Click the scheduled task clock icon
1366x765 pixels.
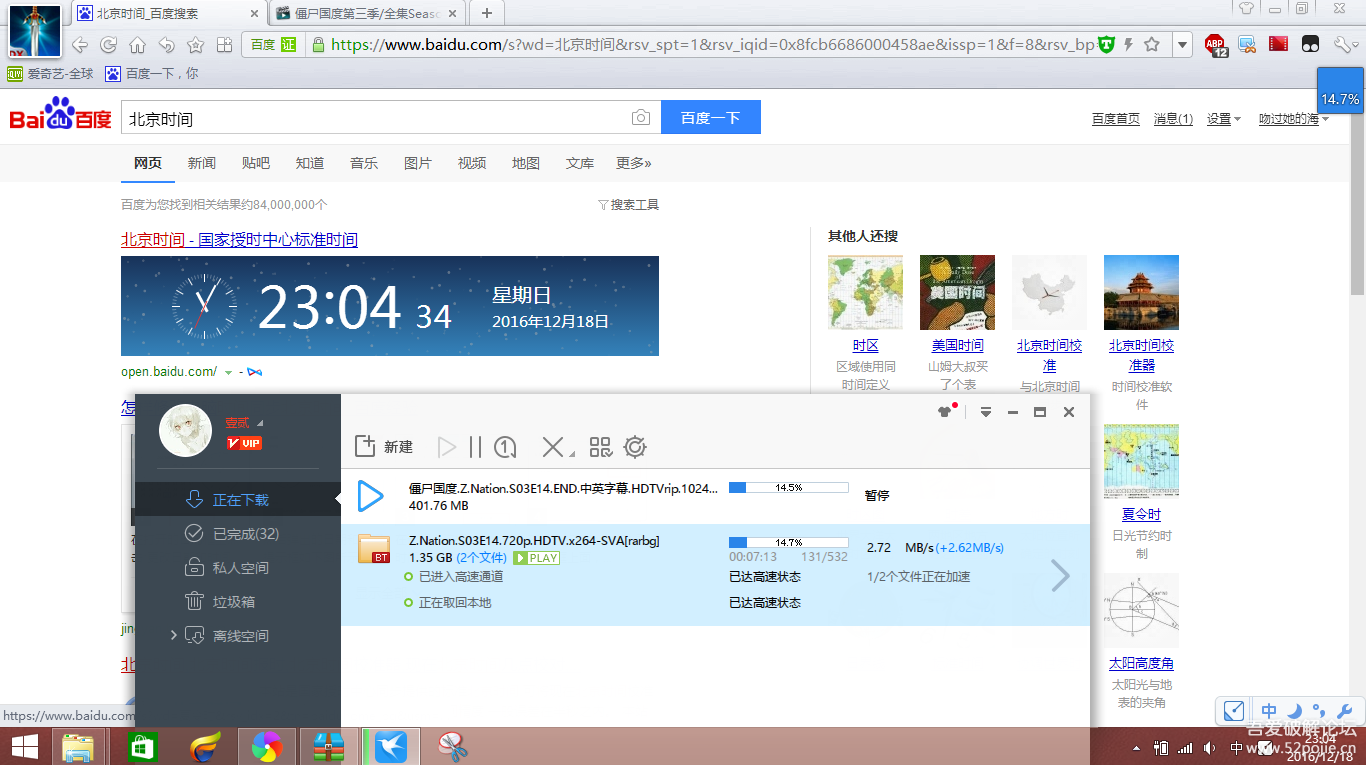pos(505,447)
